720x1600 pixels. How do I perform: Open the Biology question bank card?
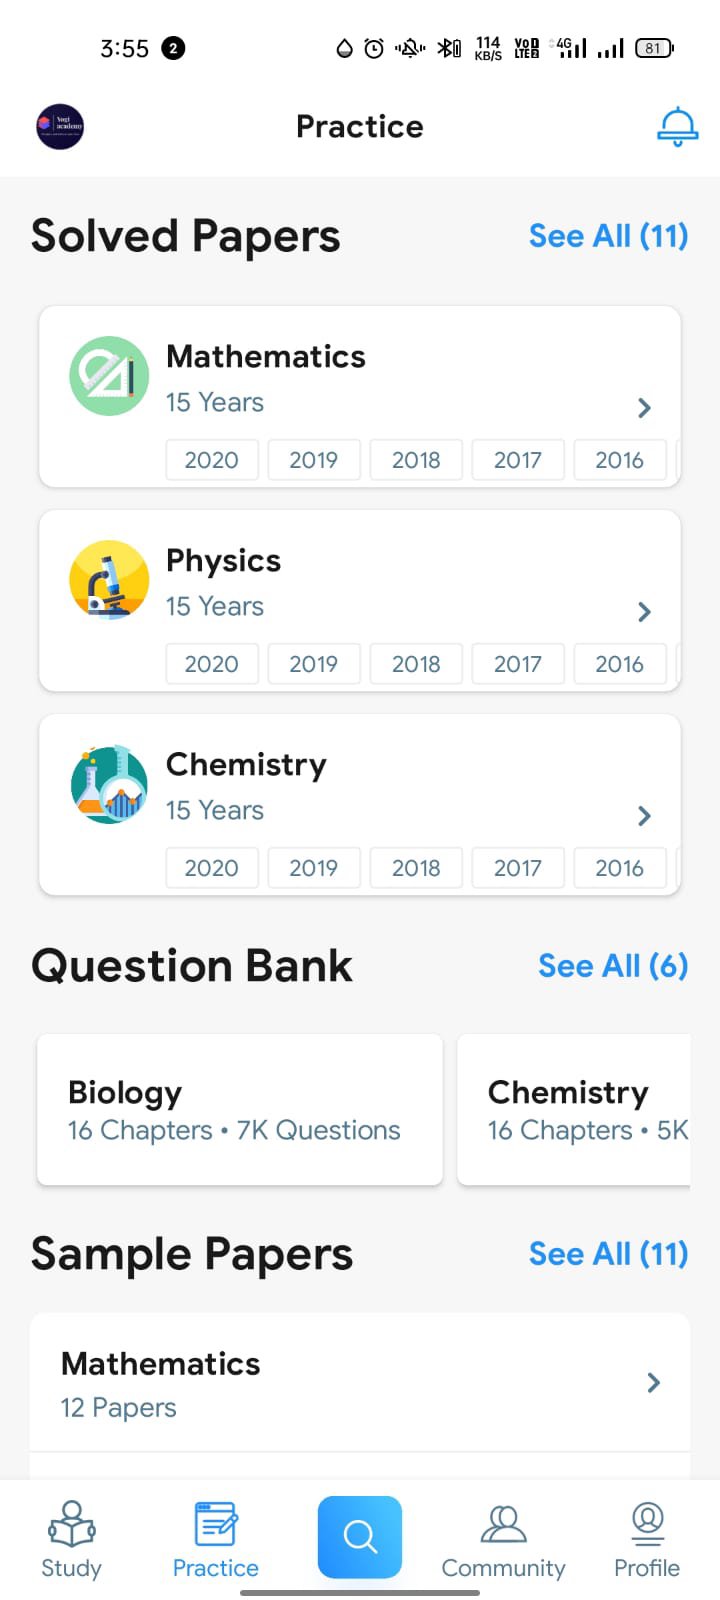tap(240, 1110)
